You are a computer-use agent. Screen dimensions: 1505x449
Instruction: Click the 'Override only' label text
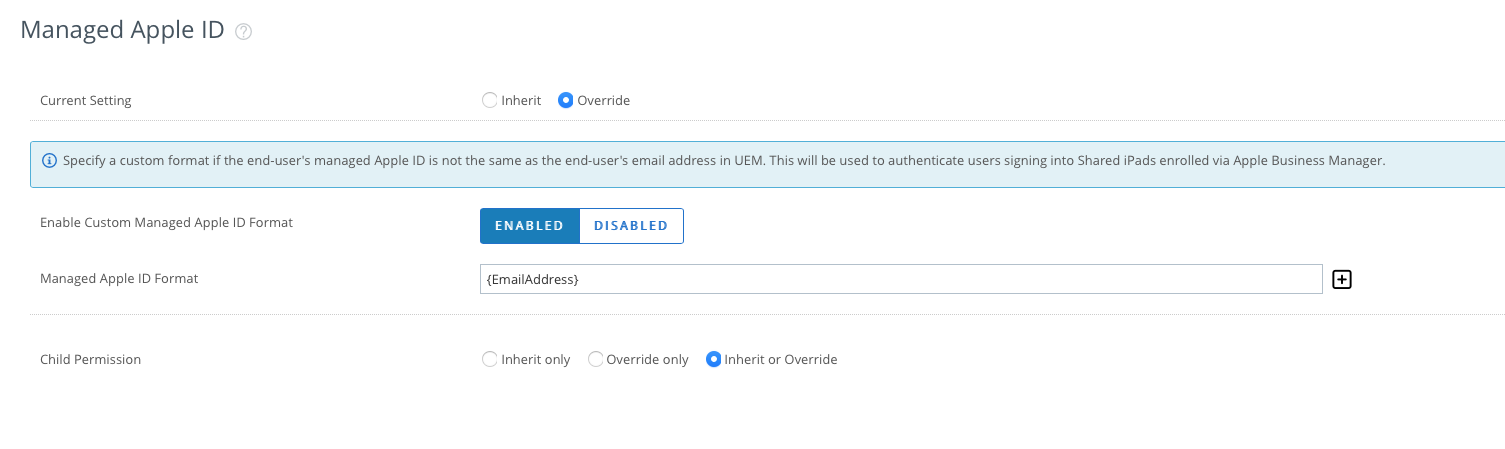[x=648, y=359]
